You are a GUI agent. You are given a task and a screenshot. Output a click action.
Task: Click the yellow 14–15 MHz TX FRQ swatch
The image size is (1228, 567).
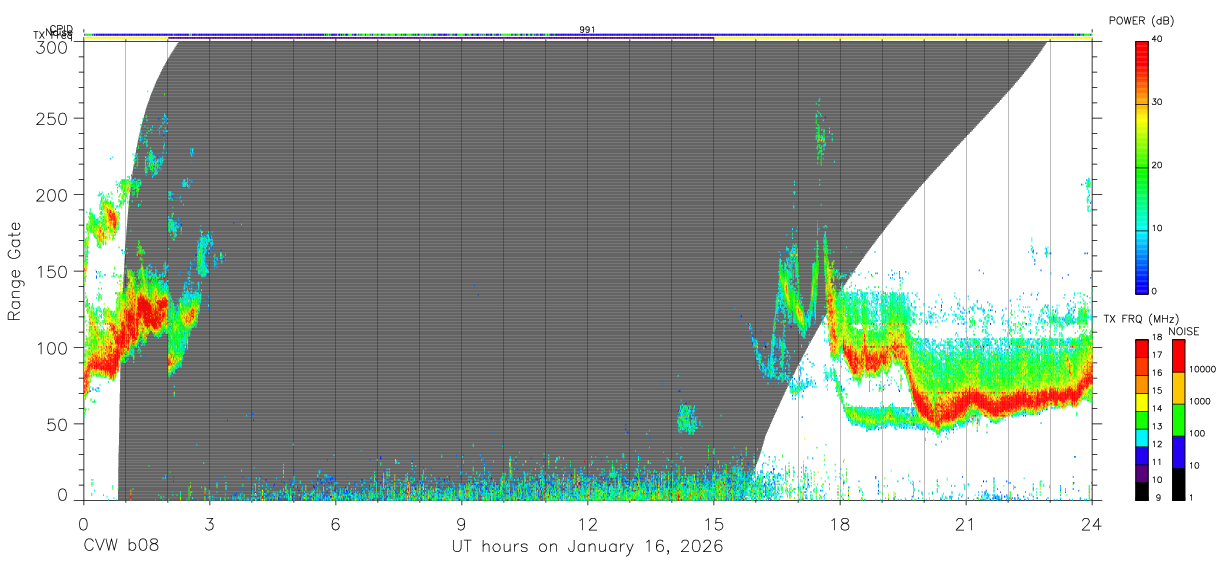[x=1142, y=402]
